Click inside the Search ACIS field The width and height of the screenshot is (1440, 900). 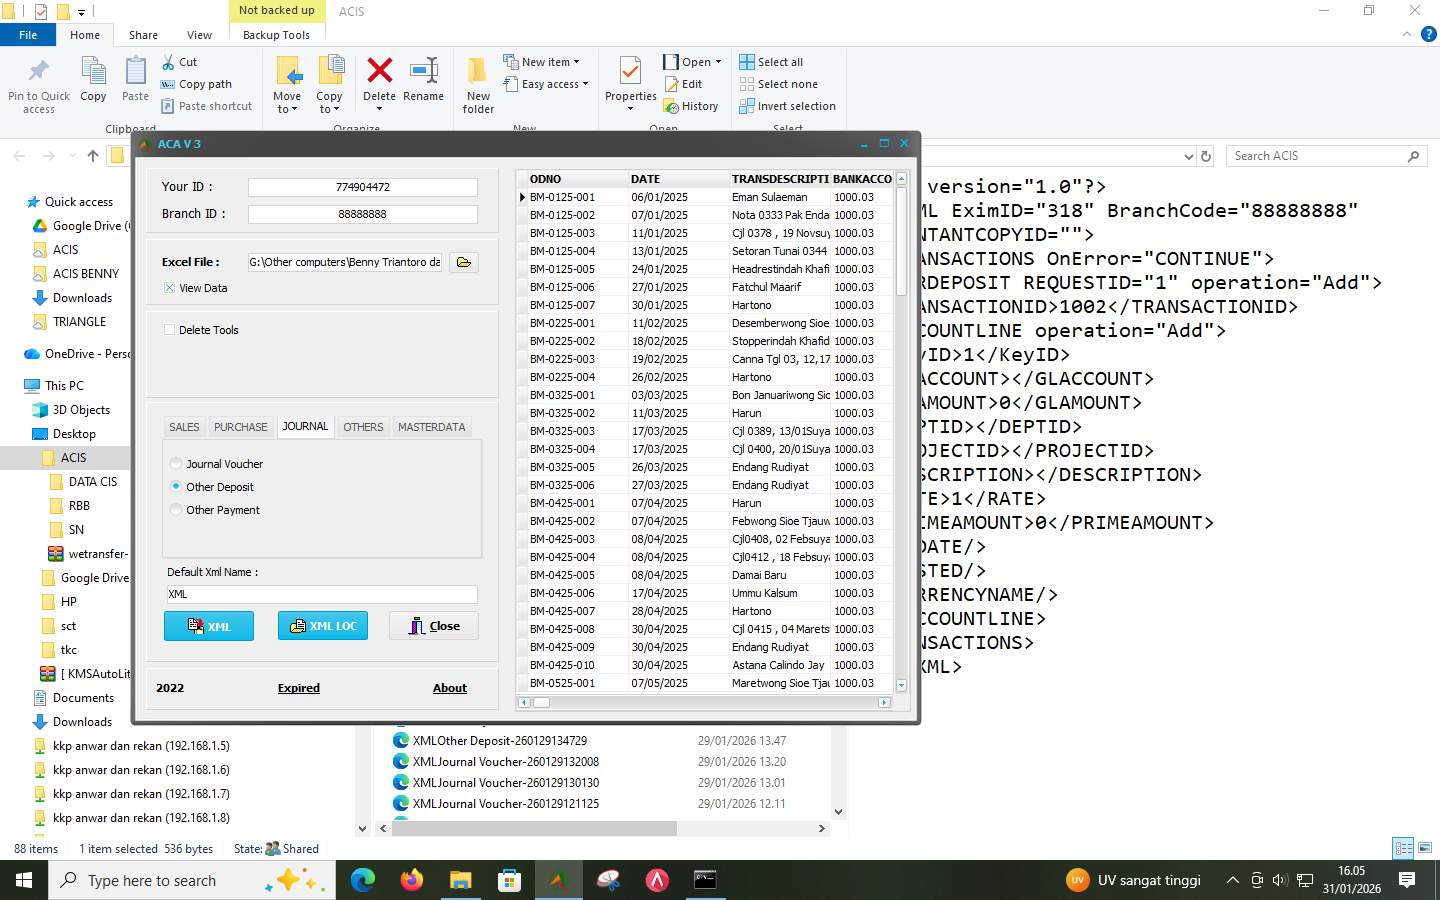pos(1320,155)
